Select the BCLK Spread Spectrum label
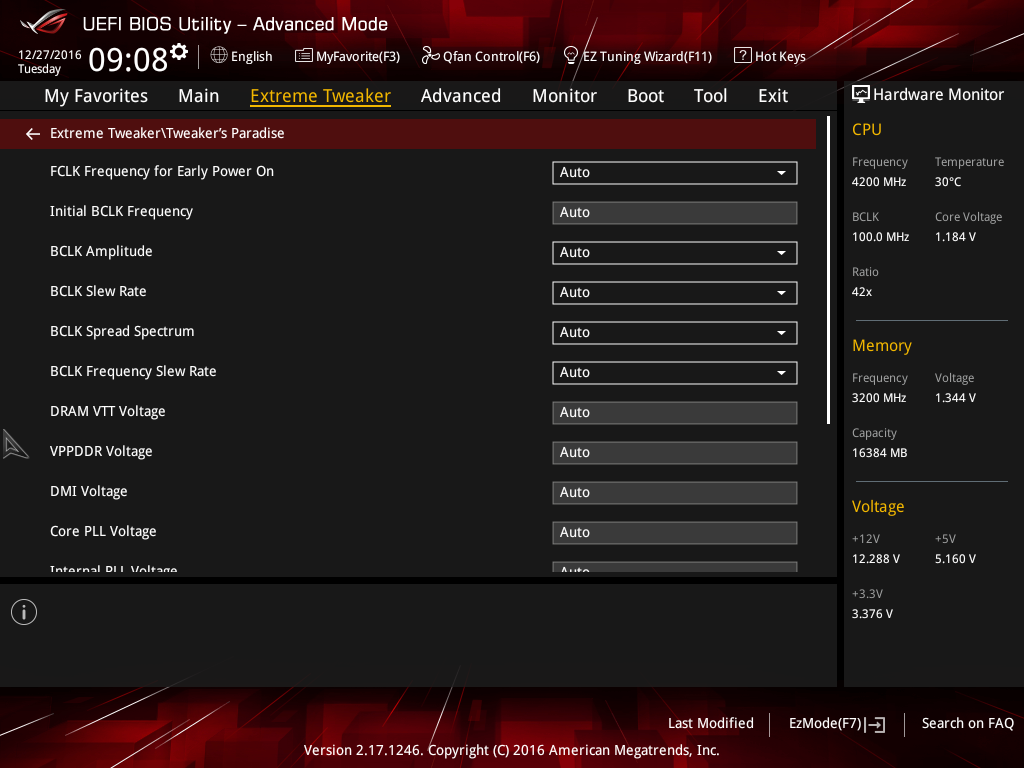The width and height of the screenshot is (1024, 768). pos(122,332)
